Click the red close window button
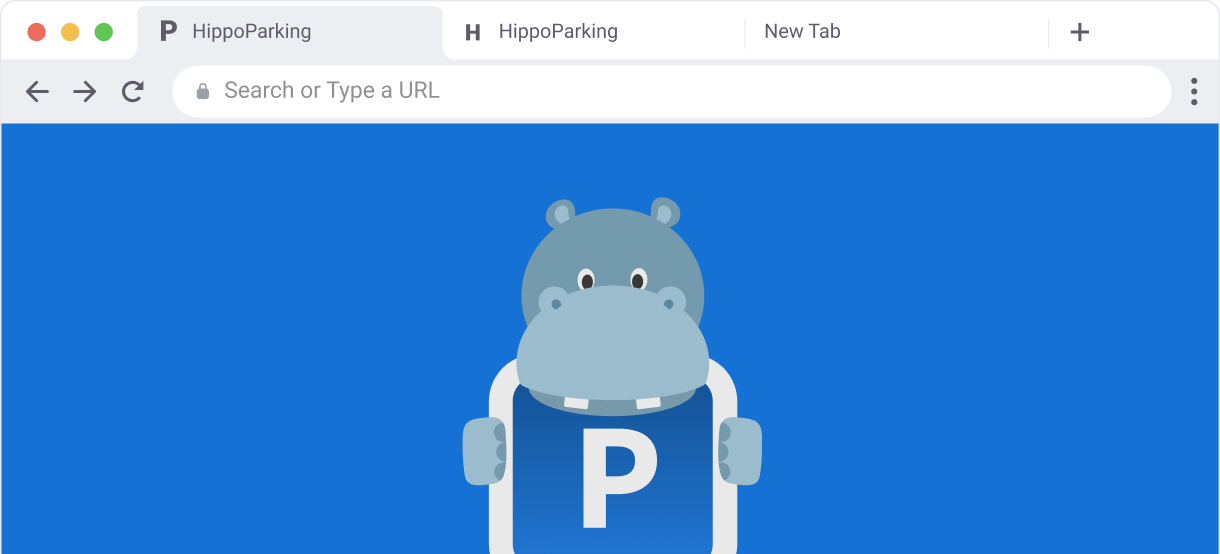Viewport: 1220px width, 554px height. coord(37,32)
